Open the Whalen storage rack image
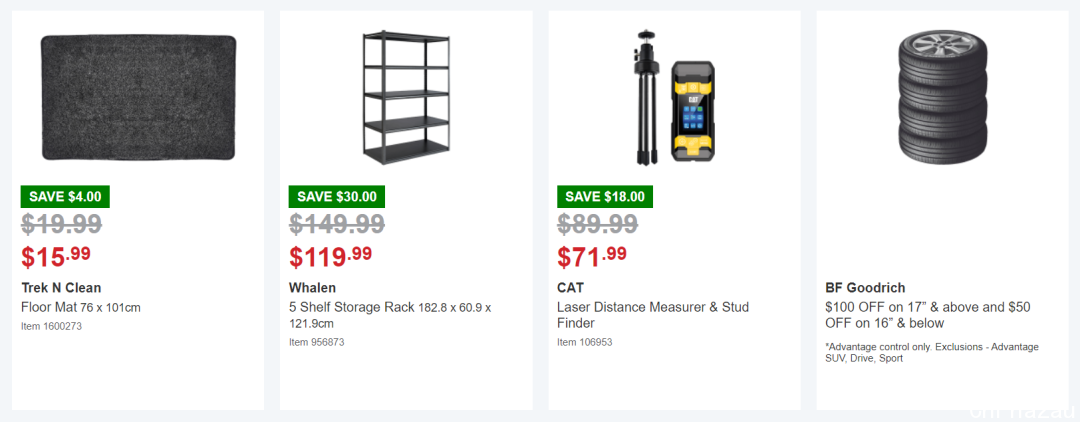Viewport: 1080px width, 422px height. click(x=406, y=97)
